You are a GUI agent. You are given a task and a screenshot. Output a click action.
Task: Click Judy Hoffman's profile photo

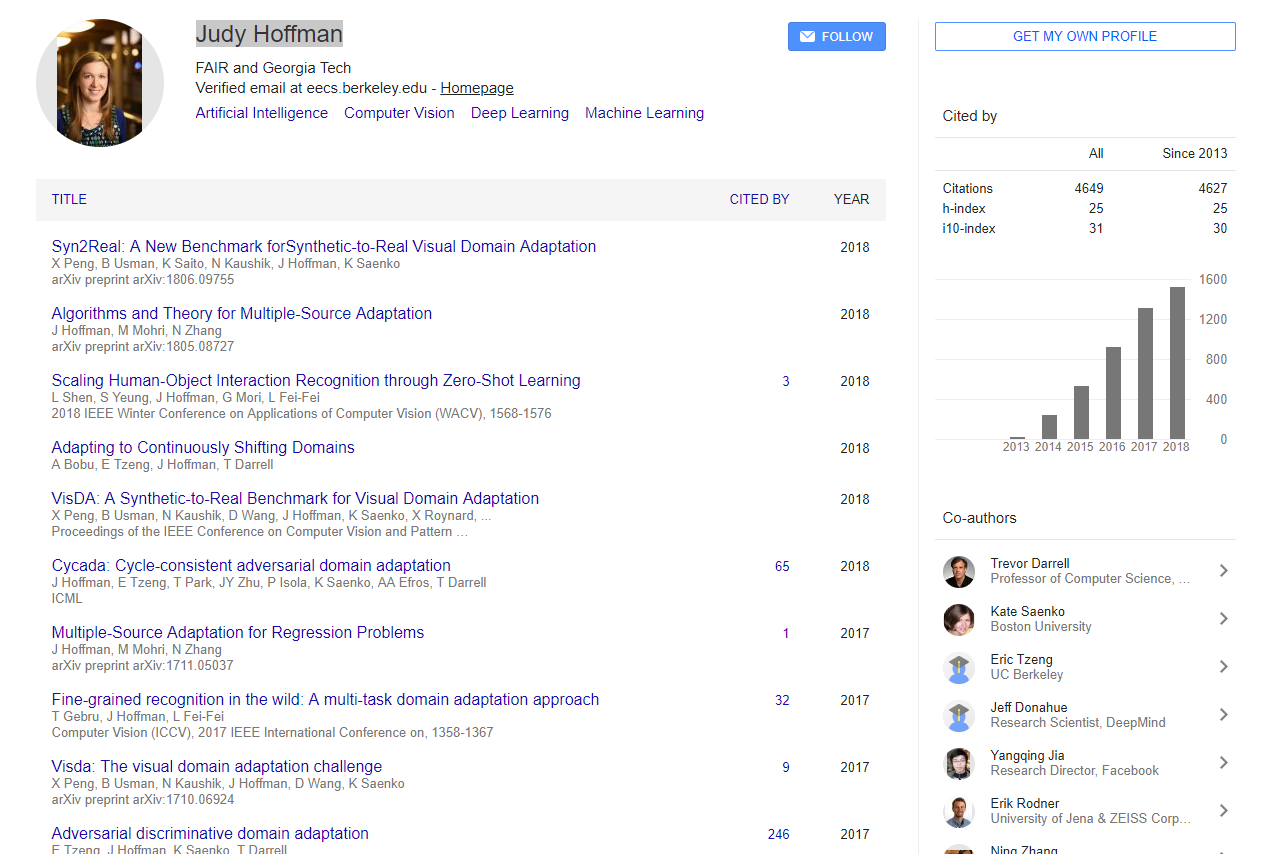[x=100, y=84]
